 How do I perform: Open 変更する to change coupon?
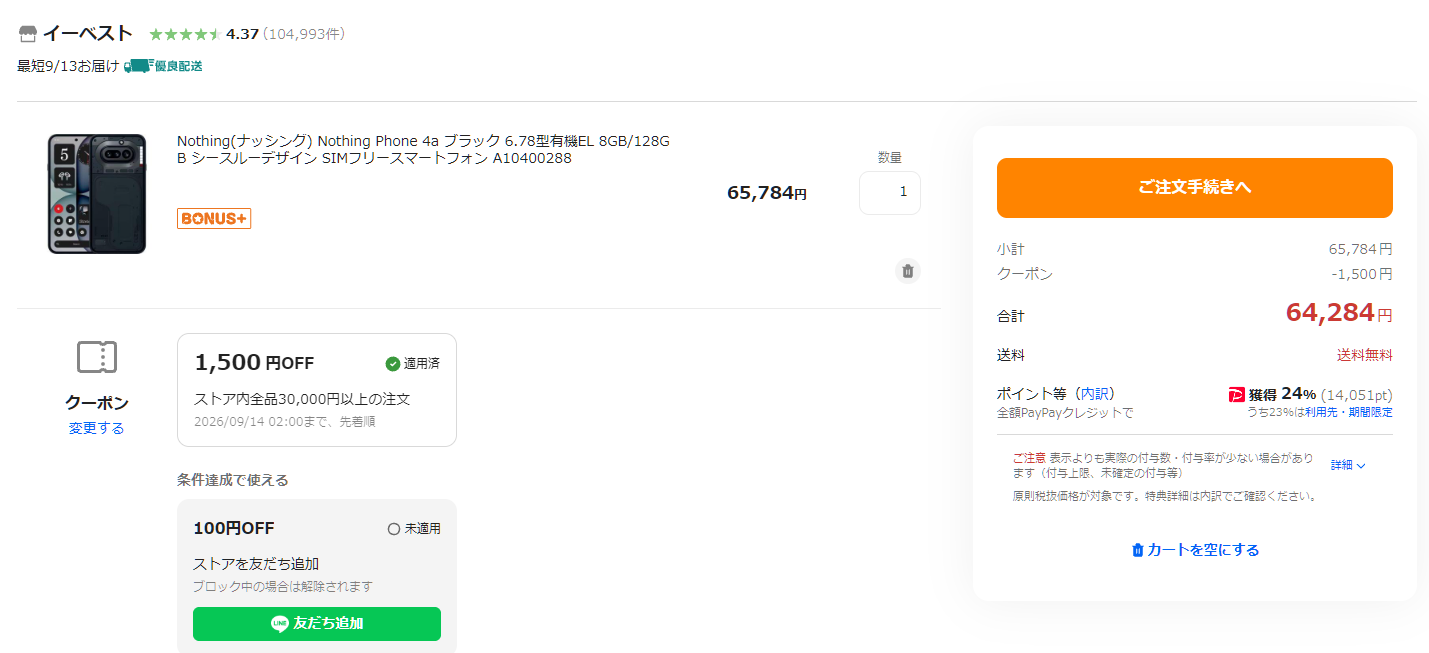[x=97, y=428]
